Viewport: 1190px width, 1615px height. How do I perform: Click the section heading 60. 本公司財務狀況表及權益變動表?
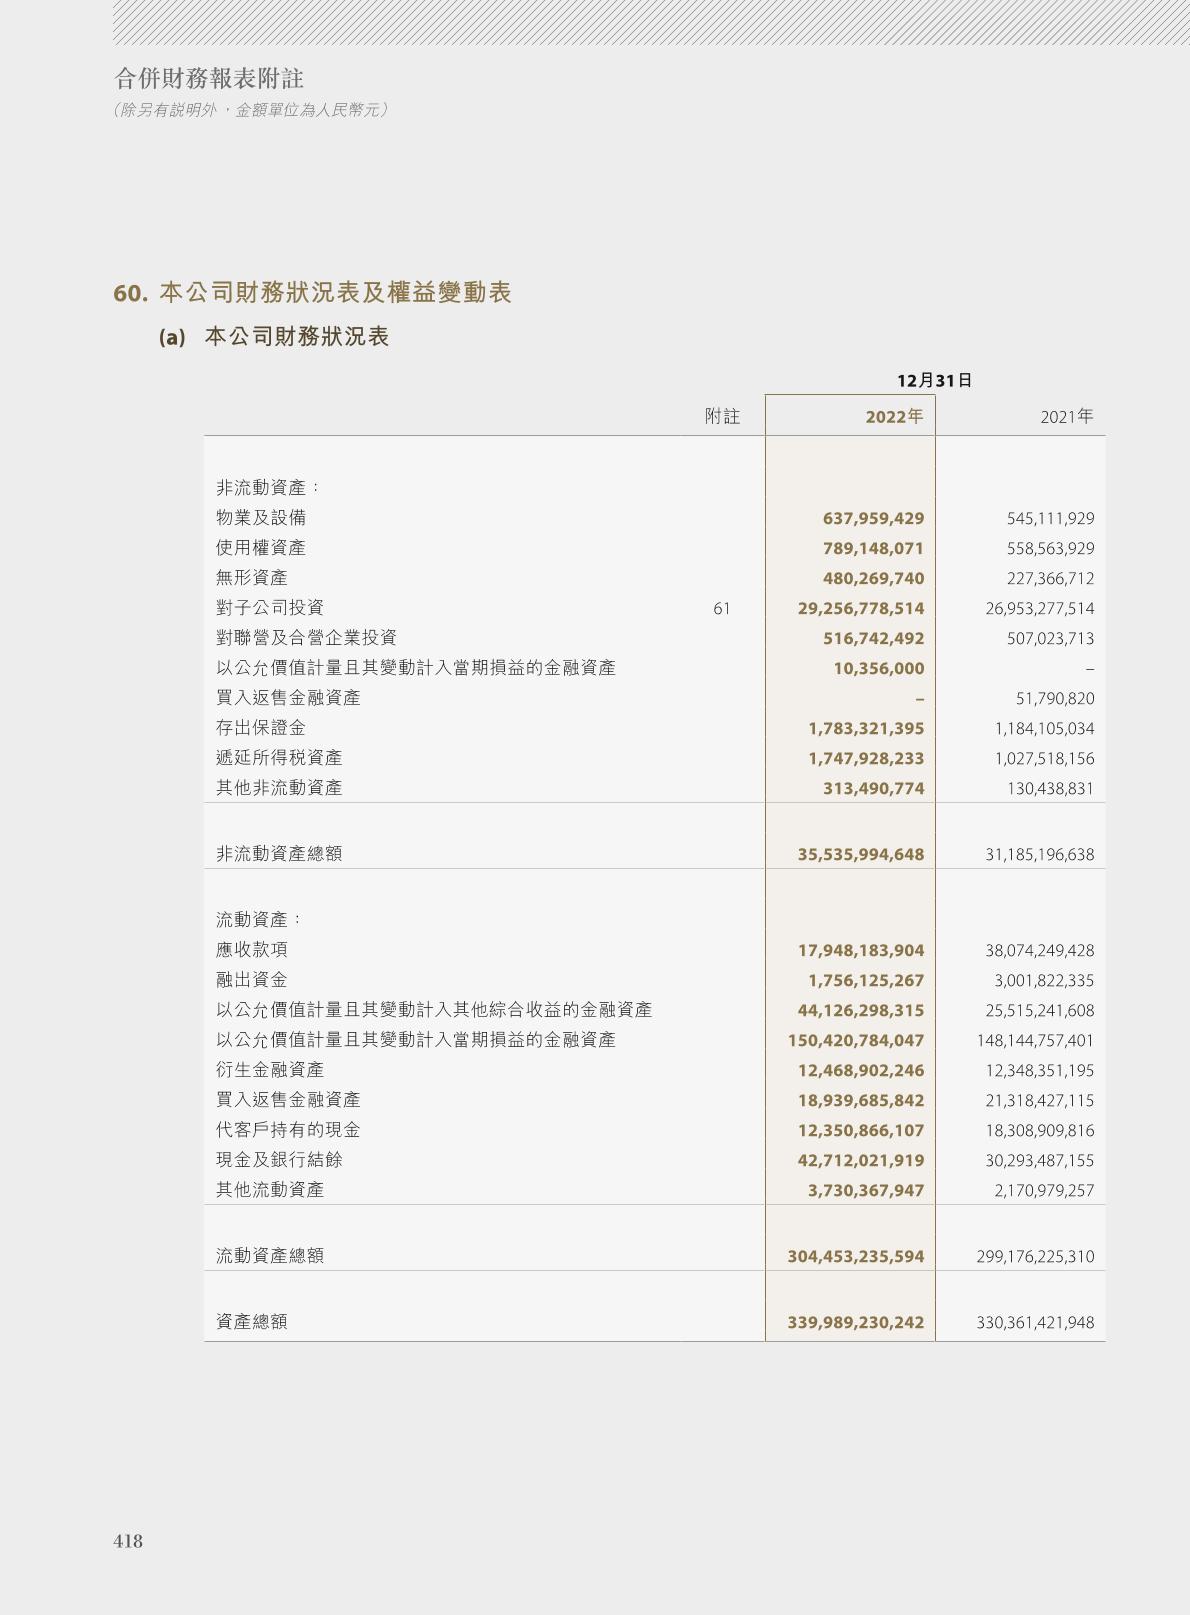[312, 293]
